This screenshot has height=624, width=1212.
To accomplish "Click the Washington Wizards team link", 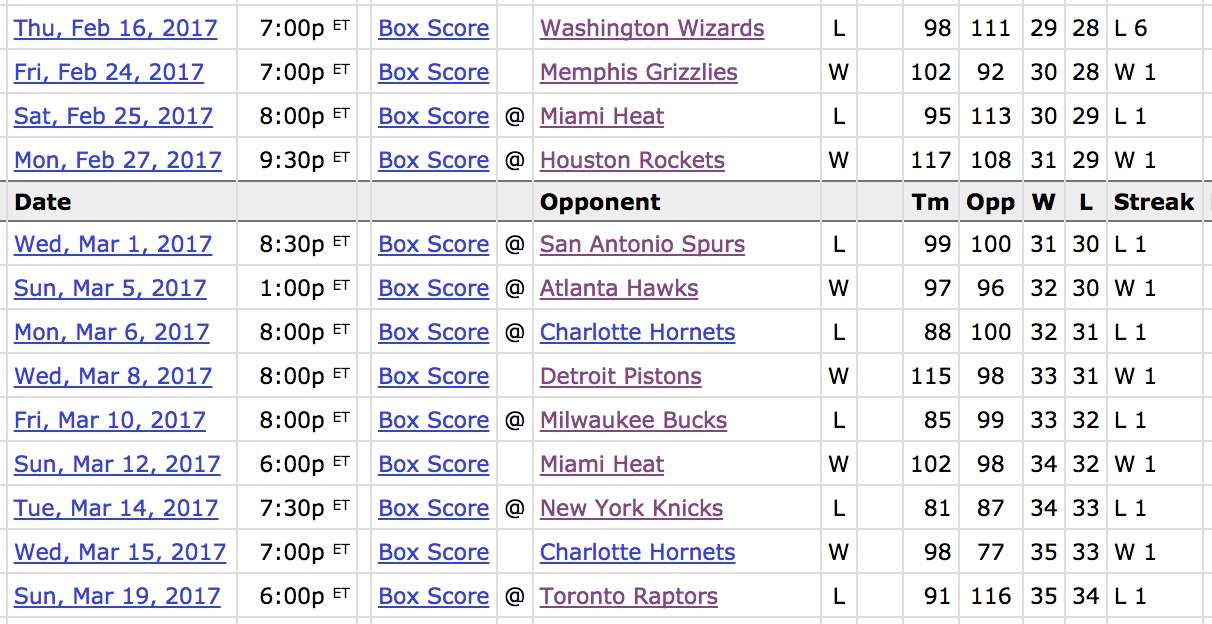I will pyautogui.click(x=652, y=28).
